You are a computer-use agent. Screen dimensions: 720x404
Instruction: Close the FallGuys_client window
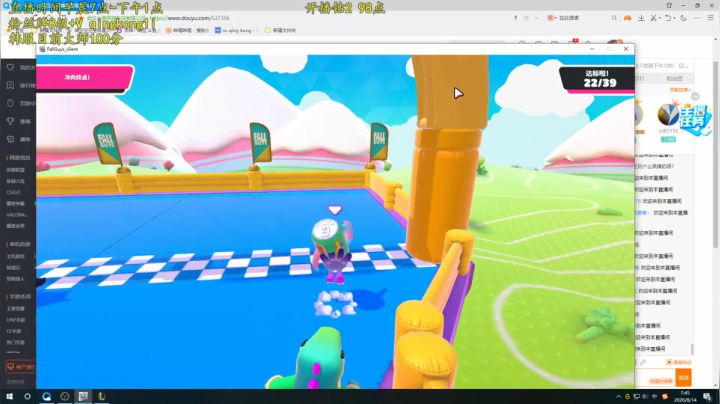[626, 49]
